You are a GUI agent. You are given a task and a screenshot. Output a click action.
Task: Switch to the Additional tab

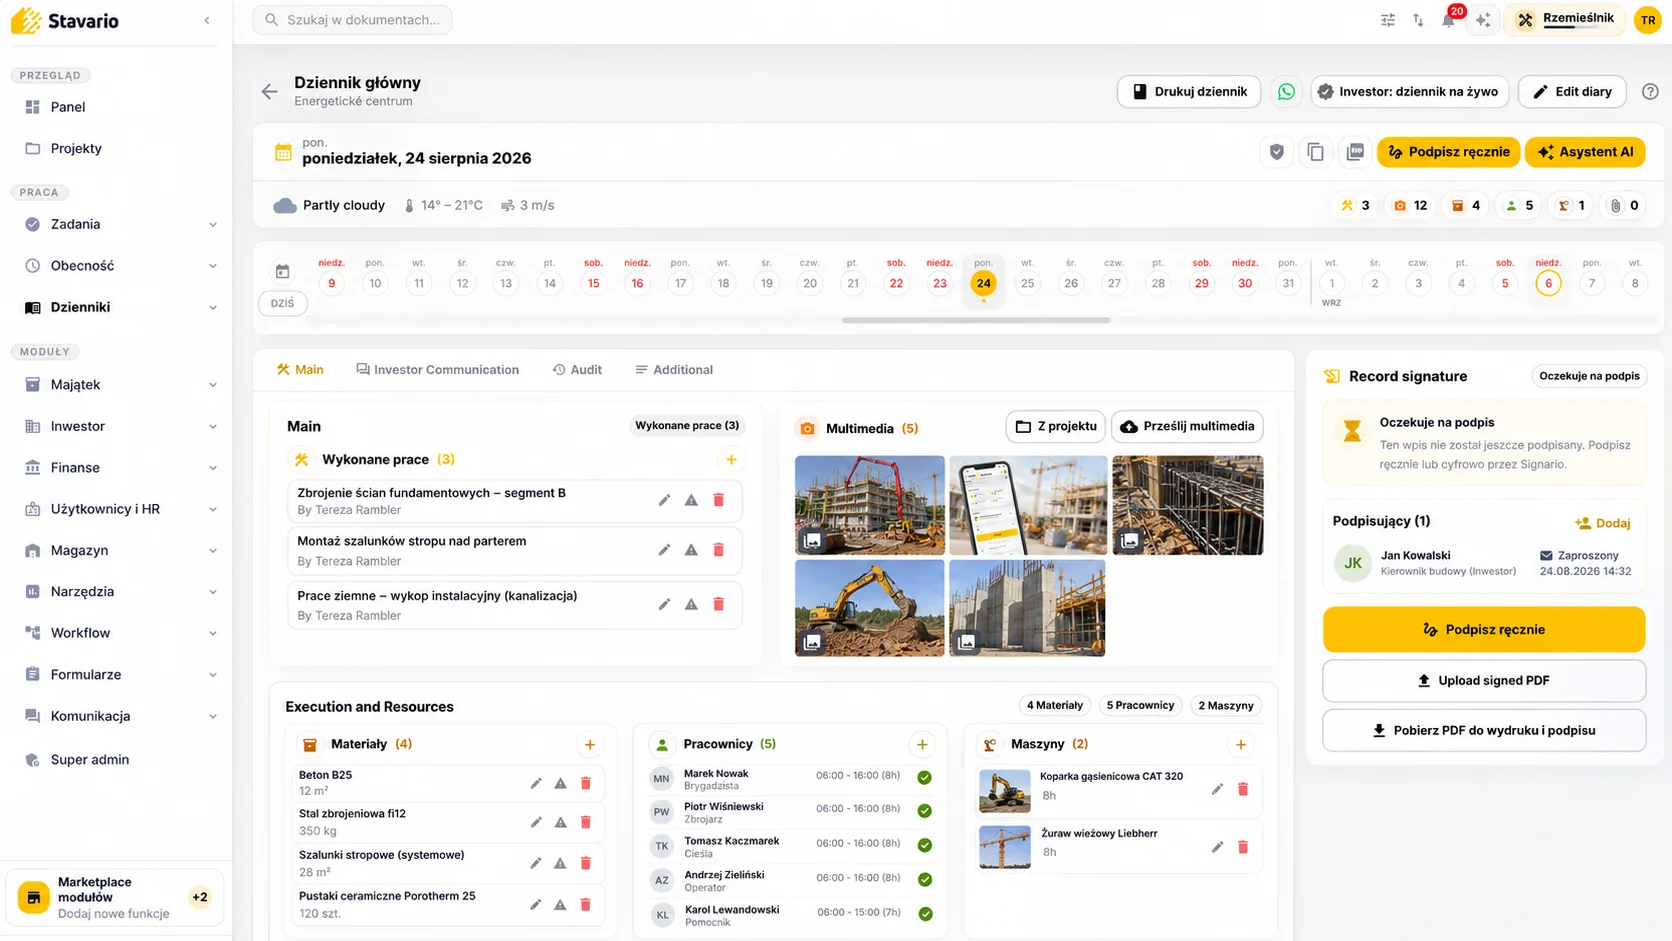coord(674,370)
